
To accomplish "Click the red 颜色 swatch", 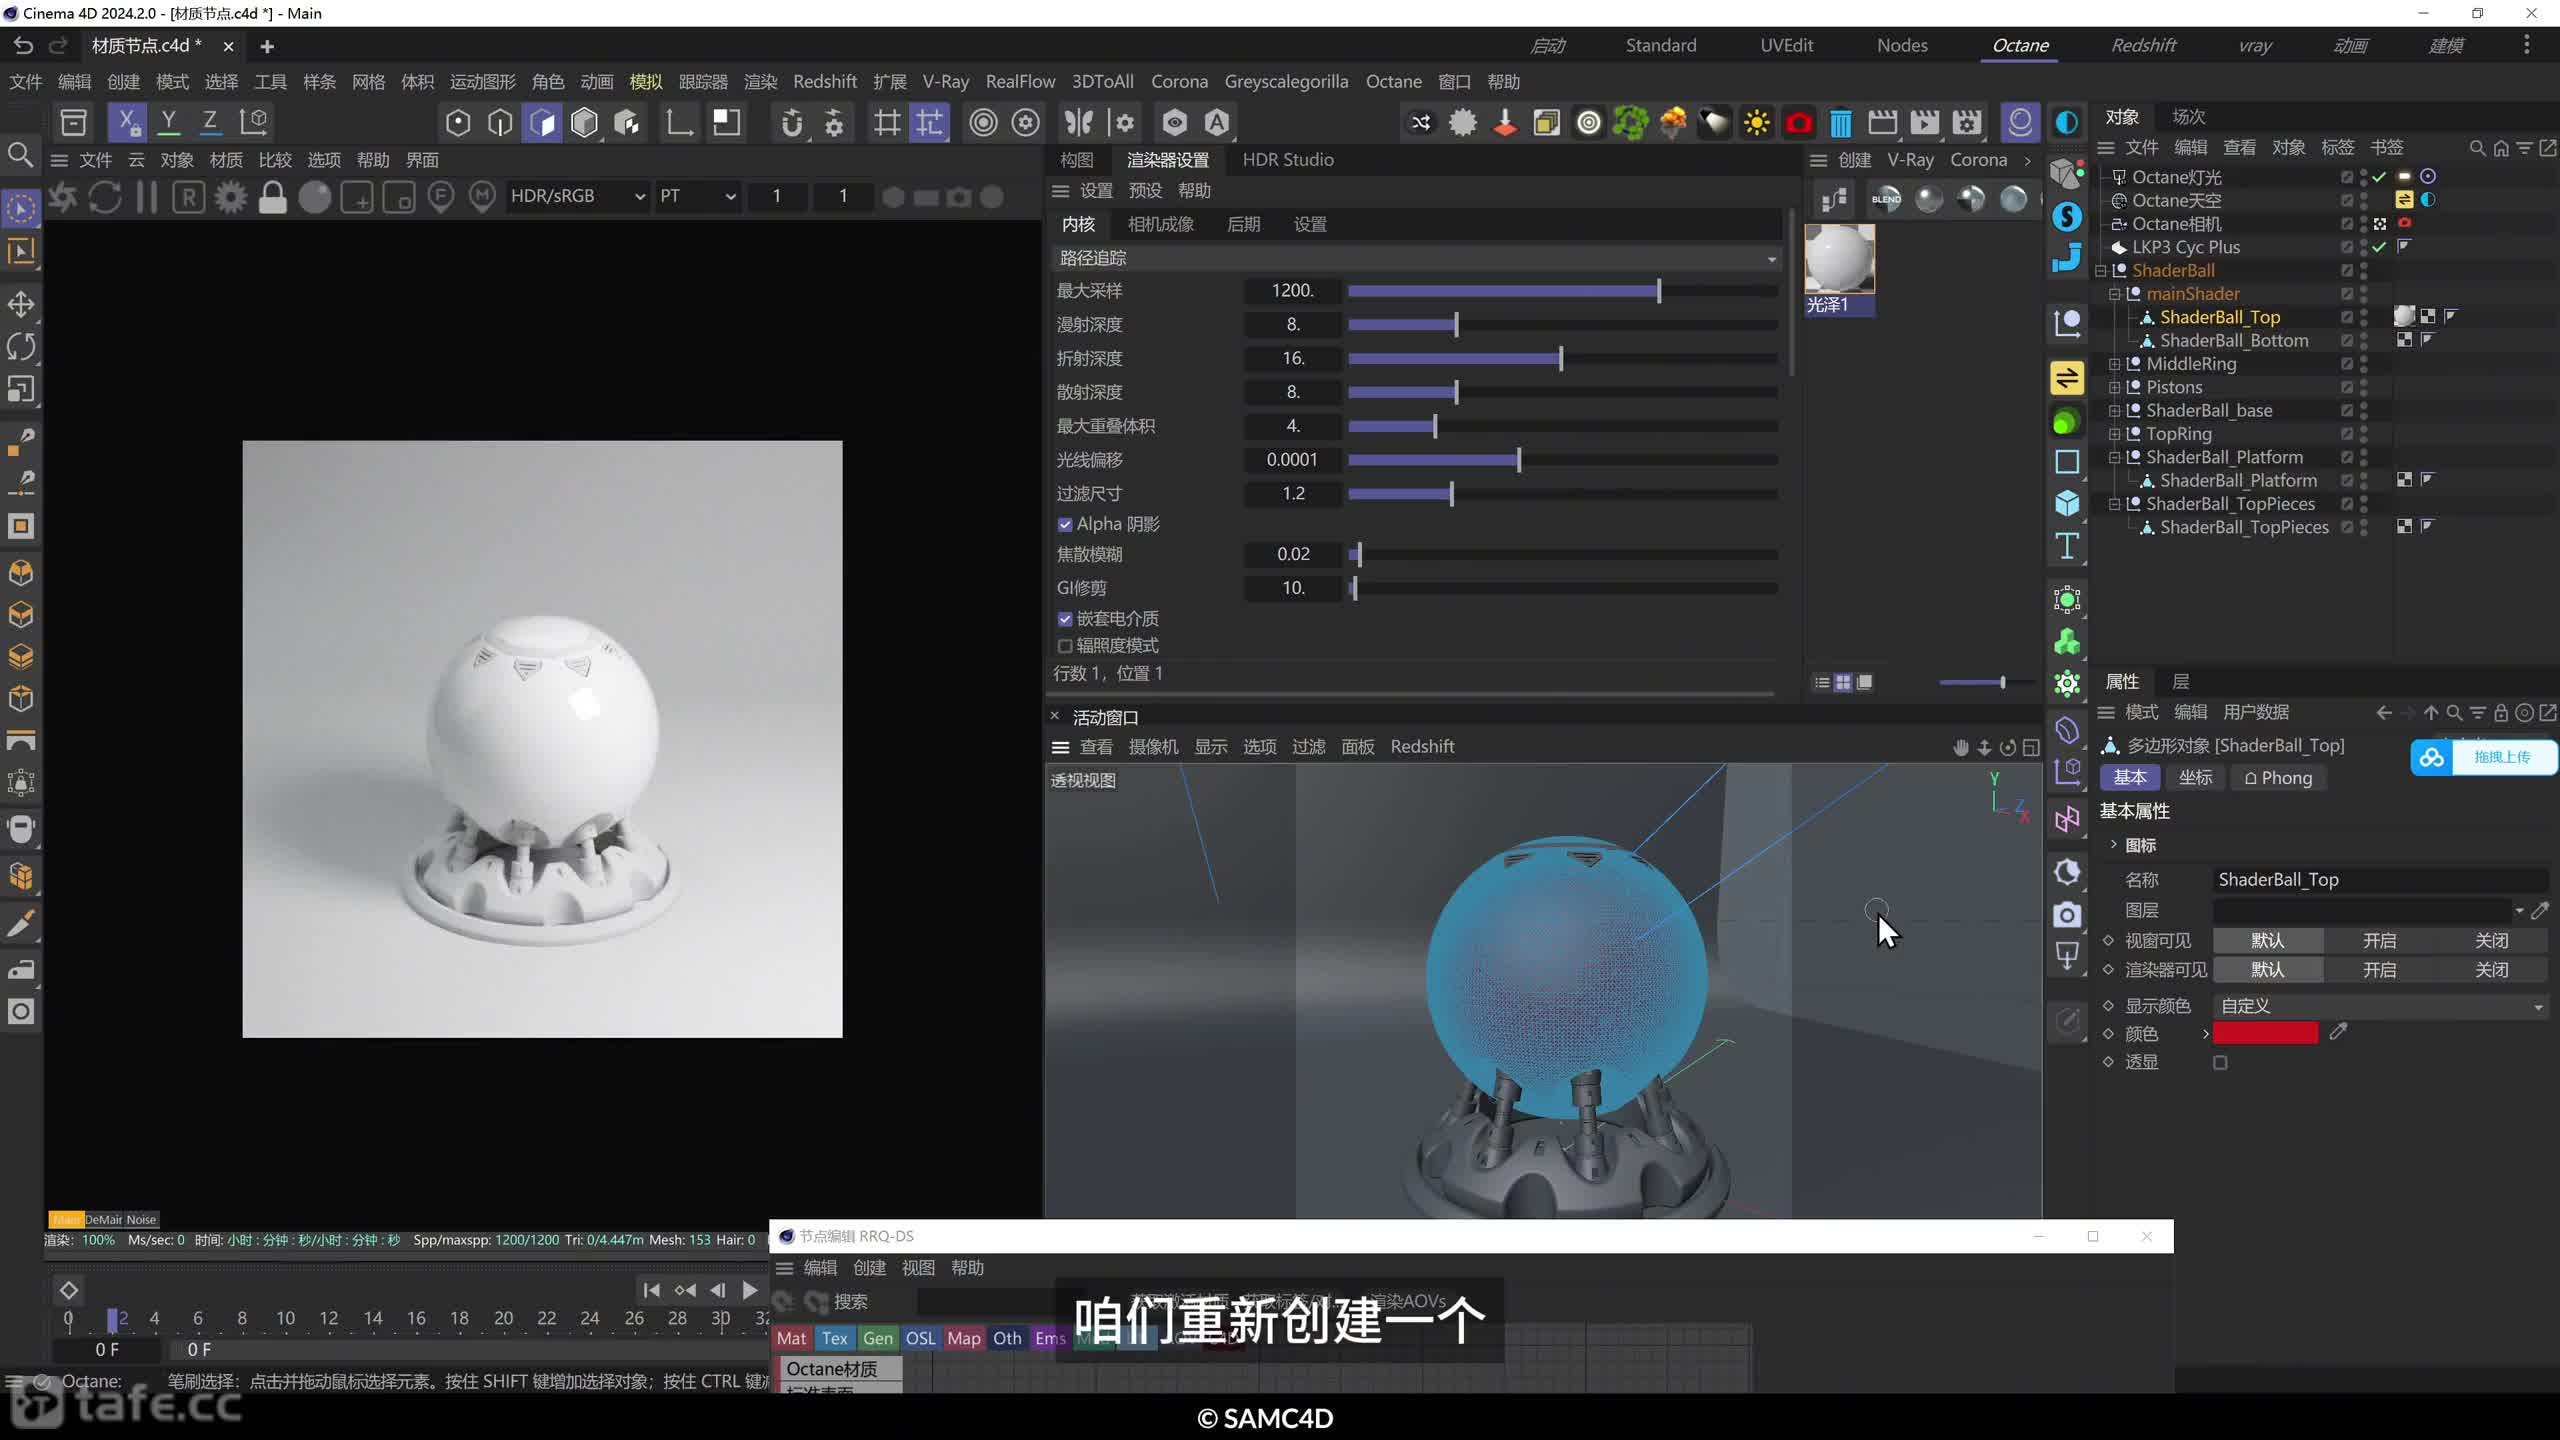I will click(2265, 1033).
